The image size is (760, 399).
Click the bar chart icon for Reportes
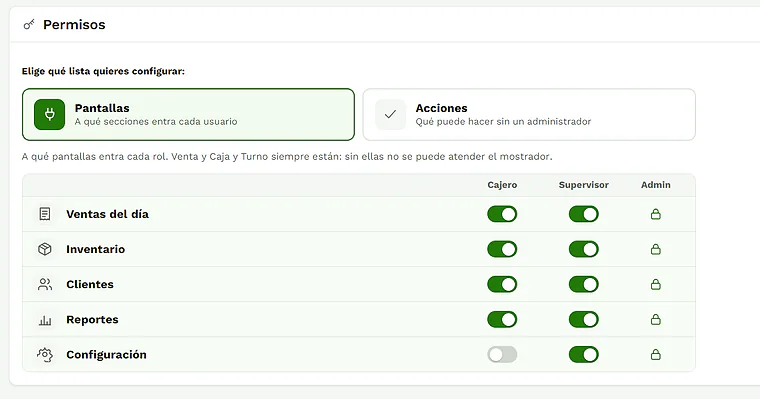[45, 320]
